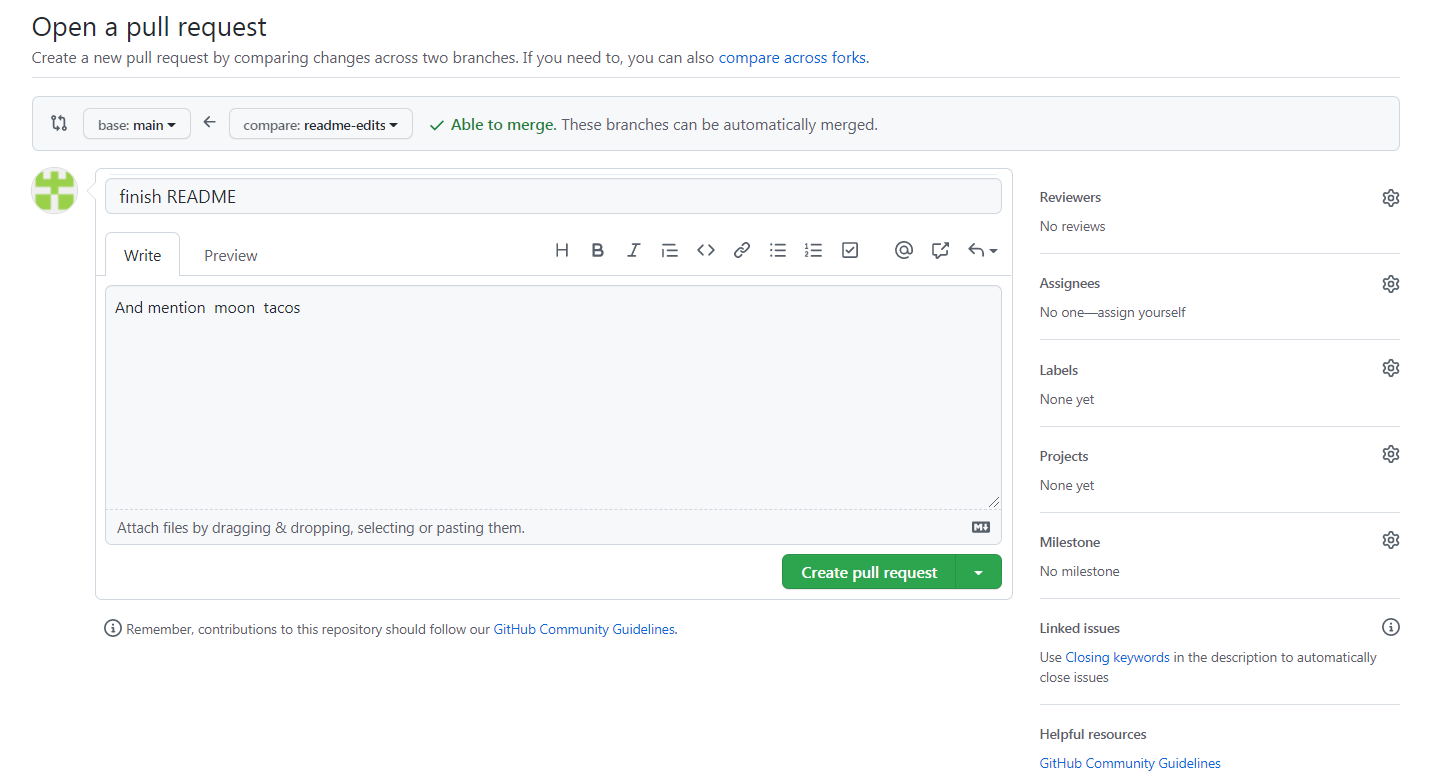Insert a hyperlink into the comment
Viewport: 1444px width, 780px height.
click(x=741, y=250)
